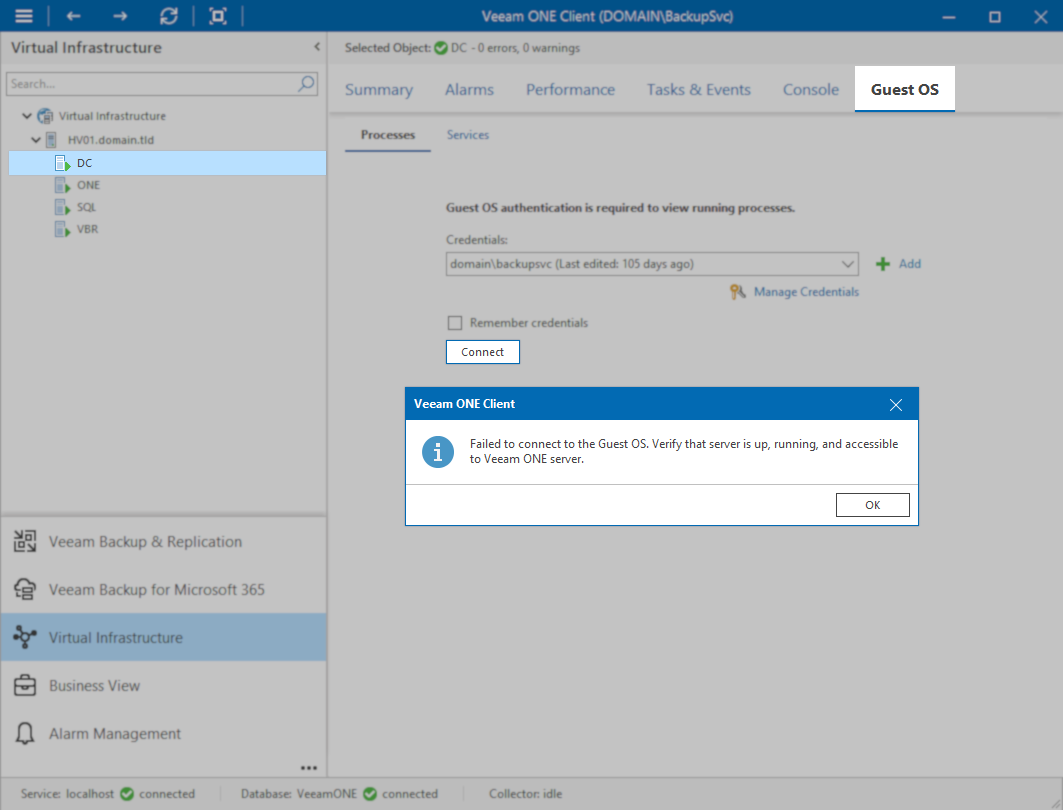Open the hamburger main menu
Image resolution: width=1063 pixels, height=810 pixels.
coord(24,16)
